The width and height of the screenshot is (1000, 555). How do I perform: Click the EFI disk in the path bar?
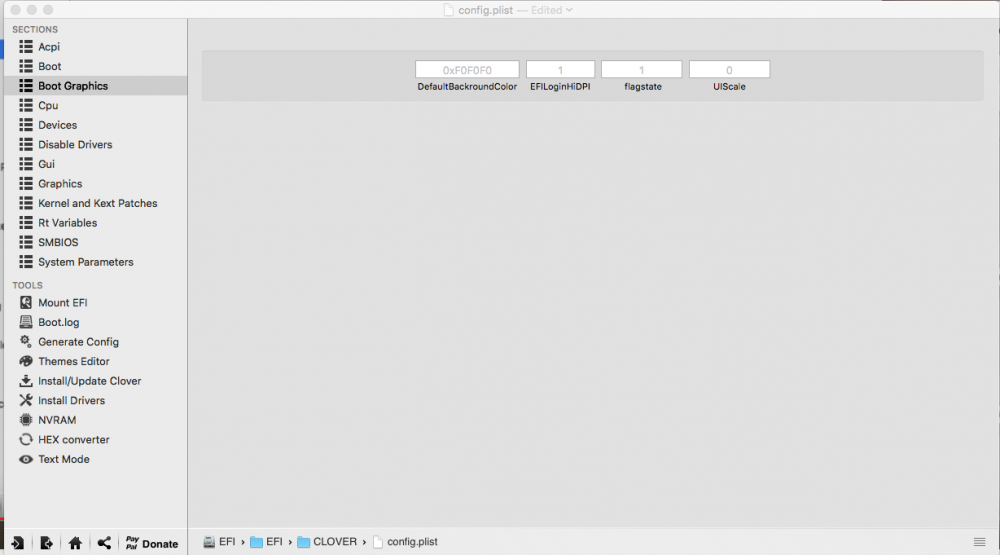tap(219, 542)
